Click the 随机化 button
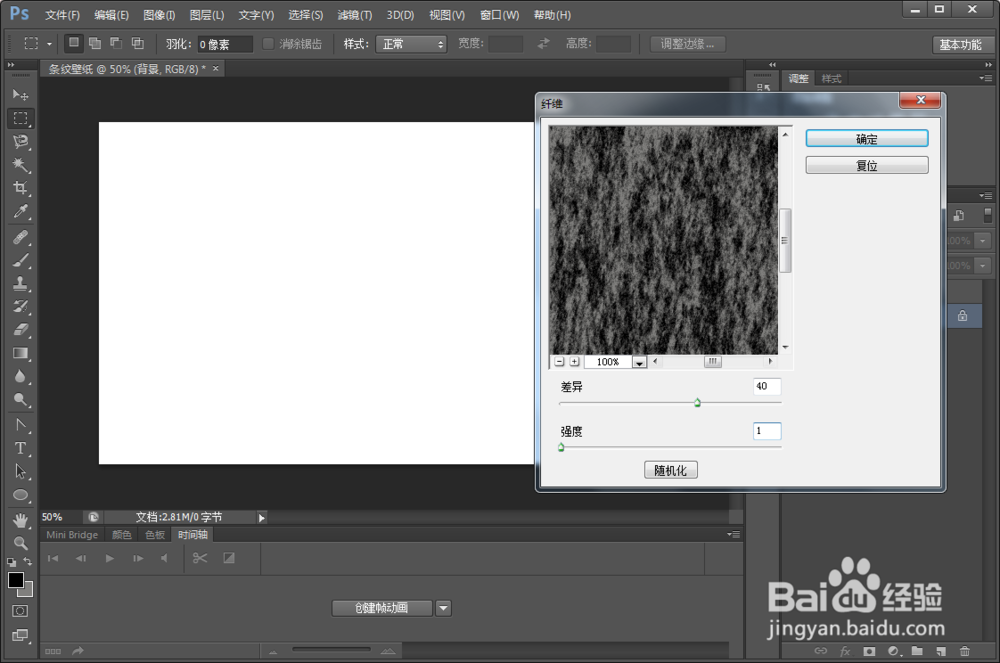Image resolution: width=1000 pixels, height=663 pixels. point(670,470)
